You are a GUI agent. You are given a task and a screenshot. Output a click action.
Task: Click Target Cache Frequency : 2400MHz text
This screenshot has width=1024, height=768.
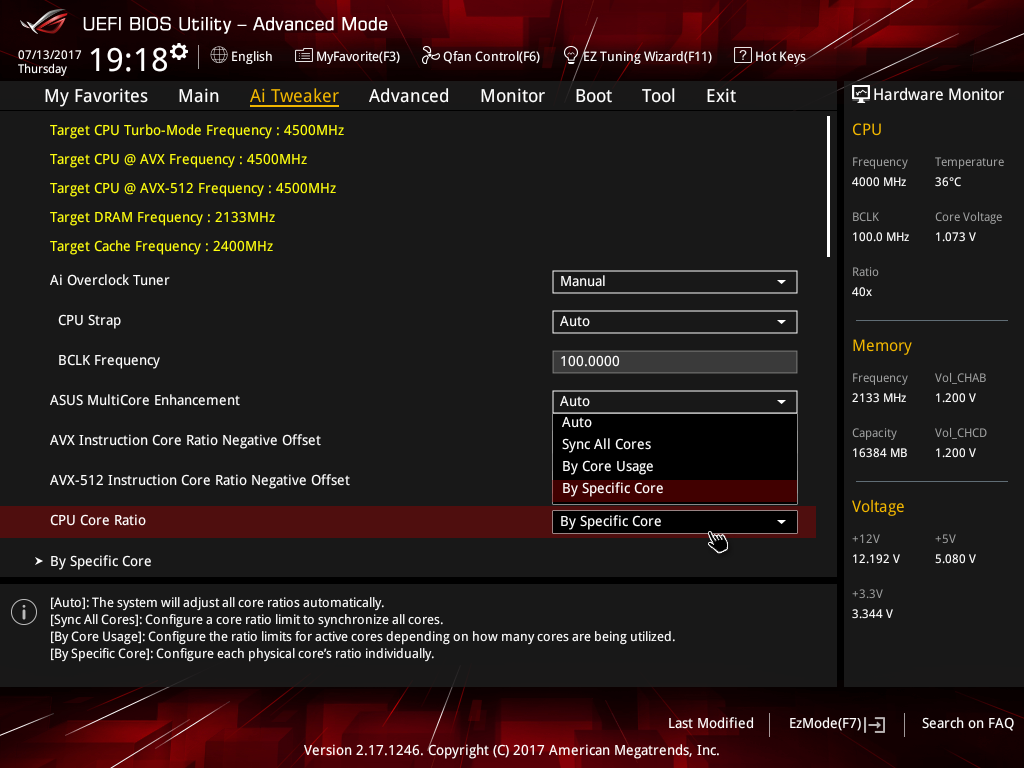pyautogui.click(x=161, y=246)
